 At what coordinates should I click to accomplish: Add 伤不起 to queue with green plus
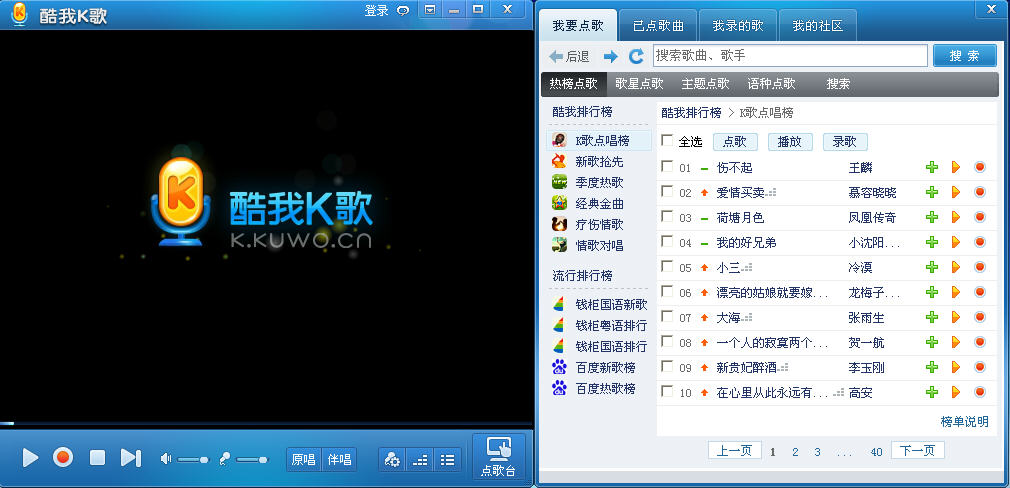tap(932, 167)
